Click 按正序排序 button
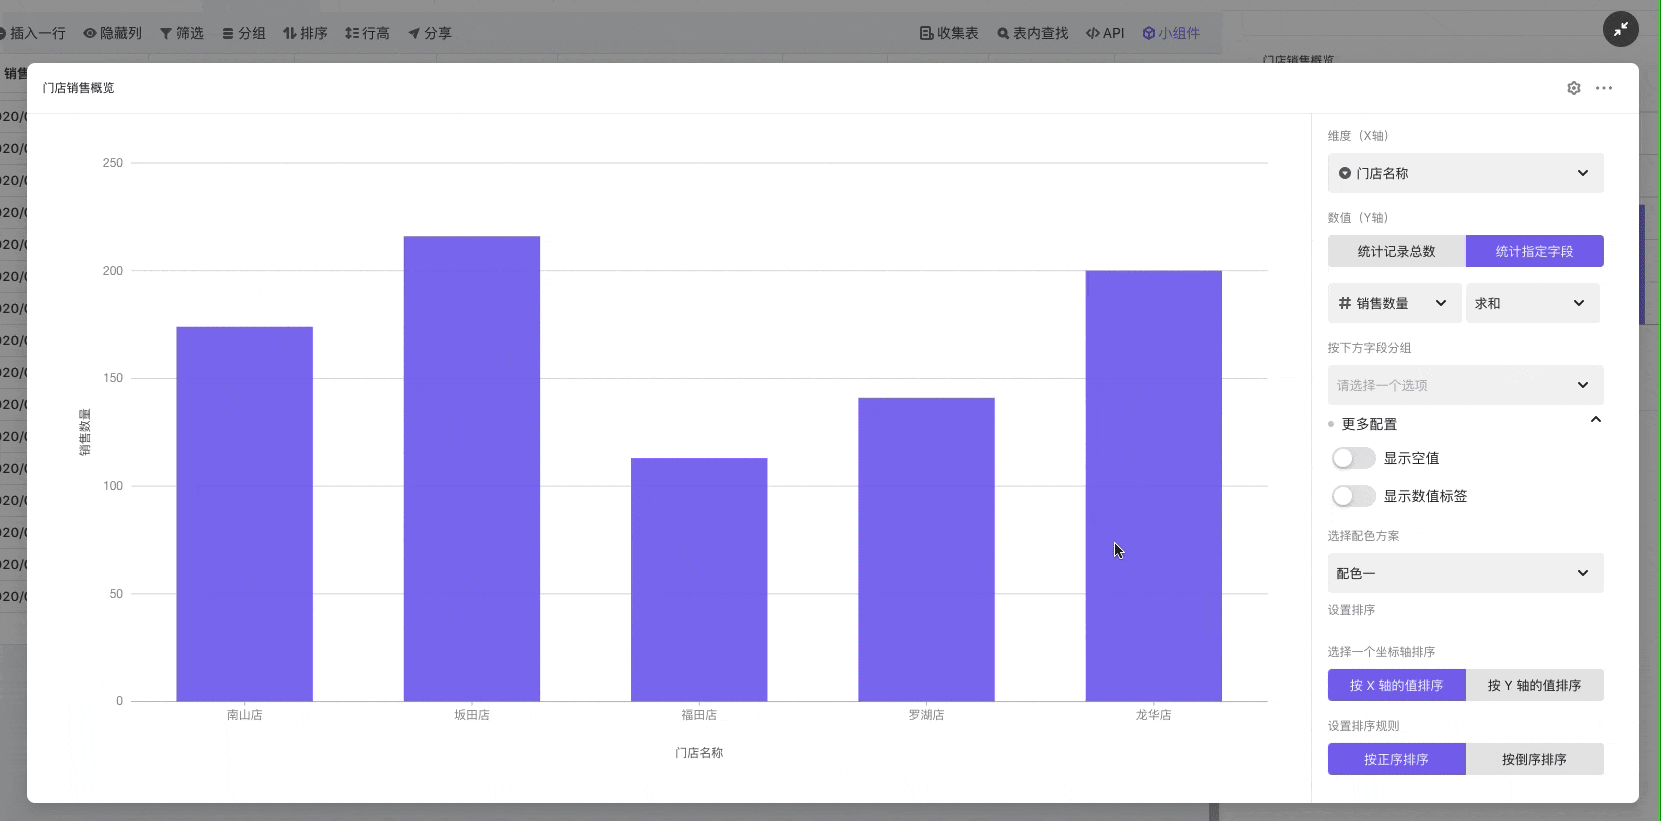This screenshot has width=1661, height=821. coord(1396,759)
